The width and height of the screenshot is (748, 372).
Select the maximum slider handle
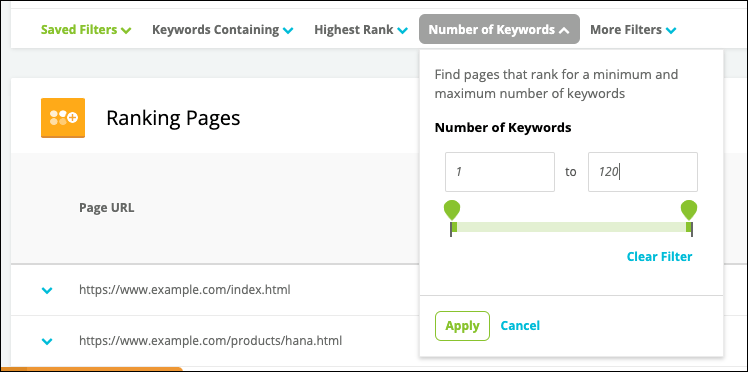[x=689, y=210]
